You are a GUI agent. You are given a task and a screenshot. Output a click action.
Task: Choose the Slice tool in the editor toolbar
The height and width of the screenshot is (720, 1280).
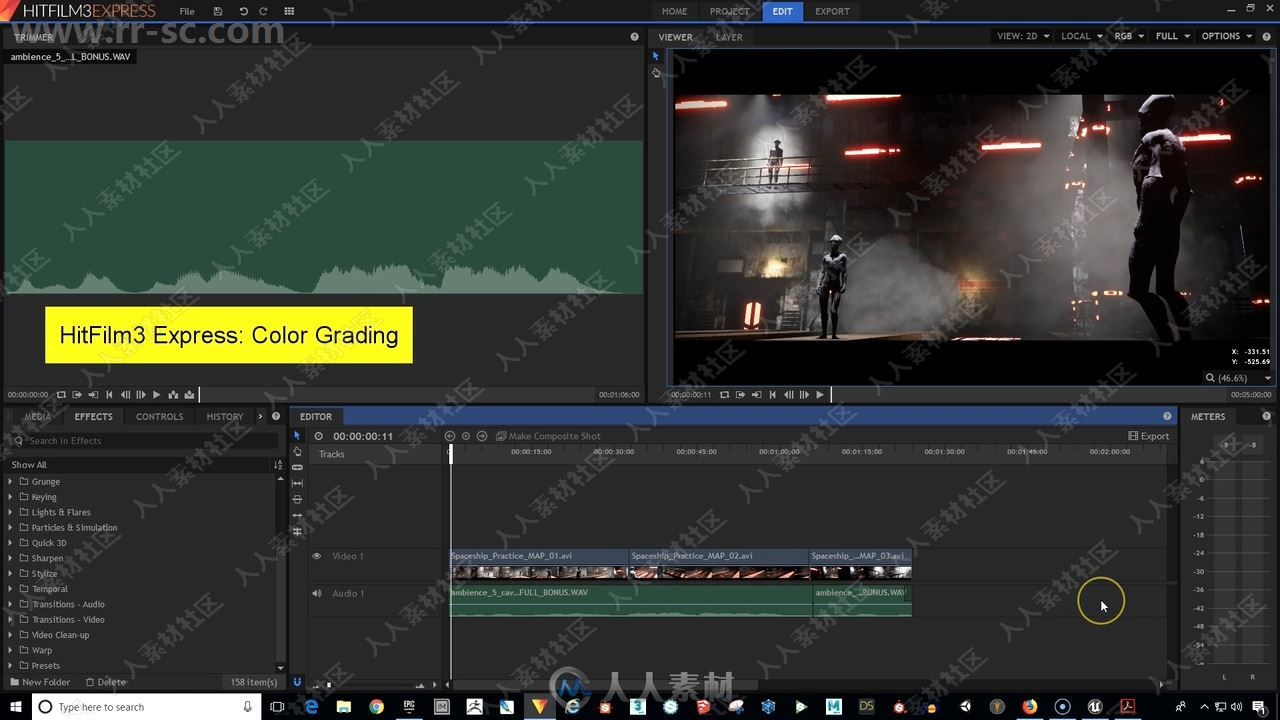pos(297,468)
